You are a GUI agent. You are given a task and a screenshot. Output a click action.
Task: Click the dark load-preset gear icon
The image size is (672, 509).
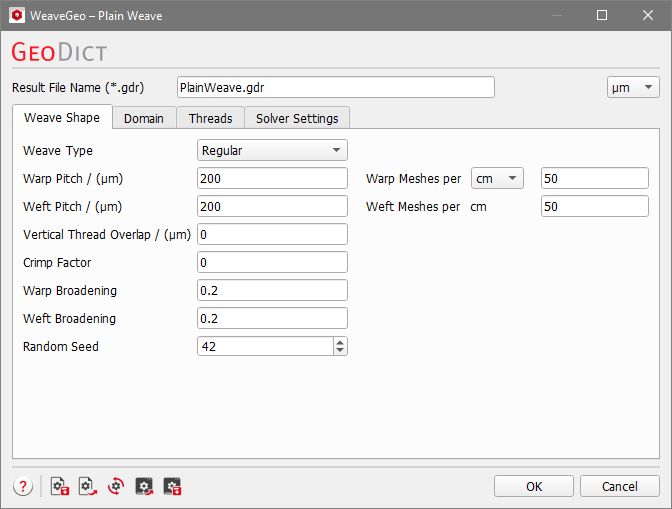point(144,486)
